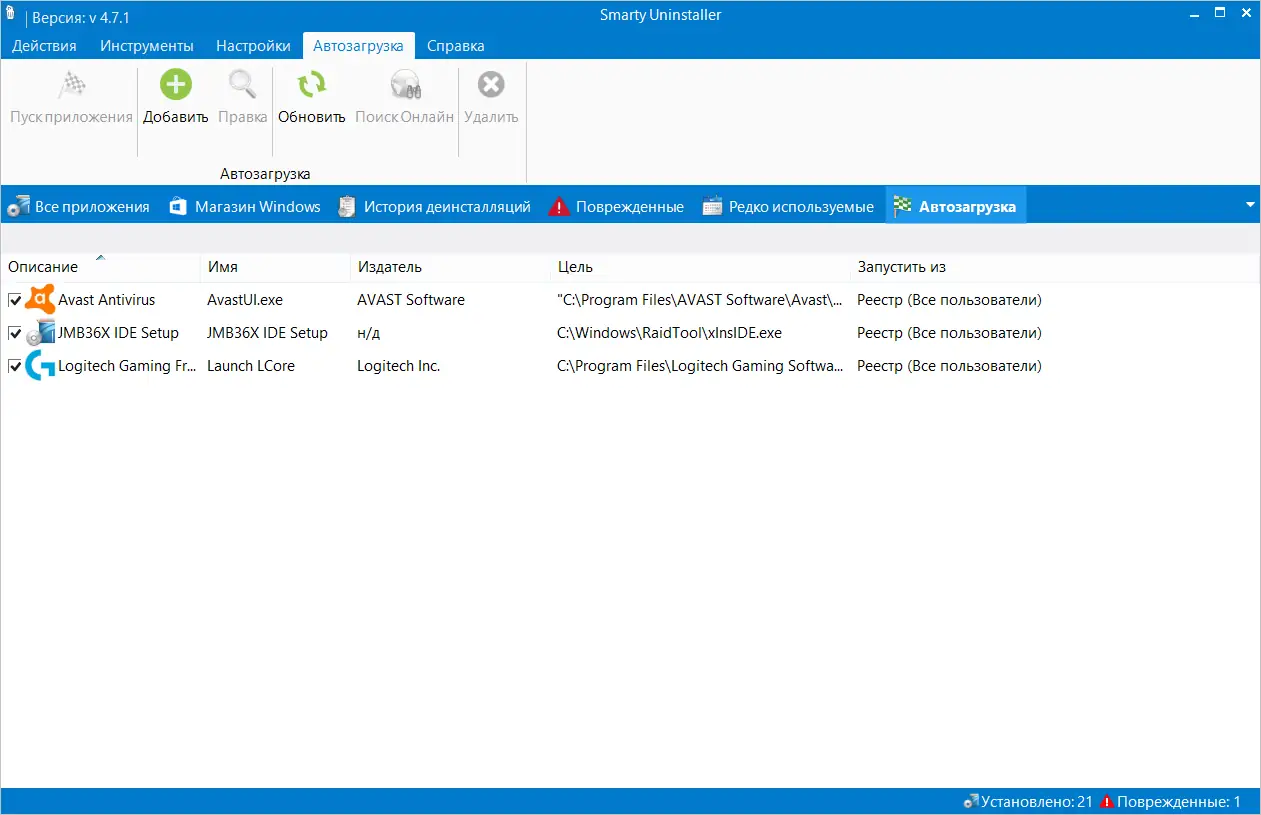Uncheck the Logitech Gaming Framework checkbox
Viewport: 1261px width, 815px height.
[x=15, y=366]
